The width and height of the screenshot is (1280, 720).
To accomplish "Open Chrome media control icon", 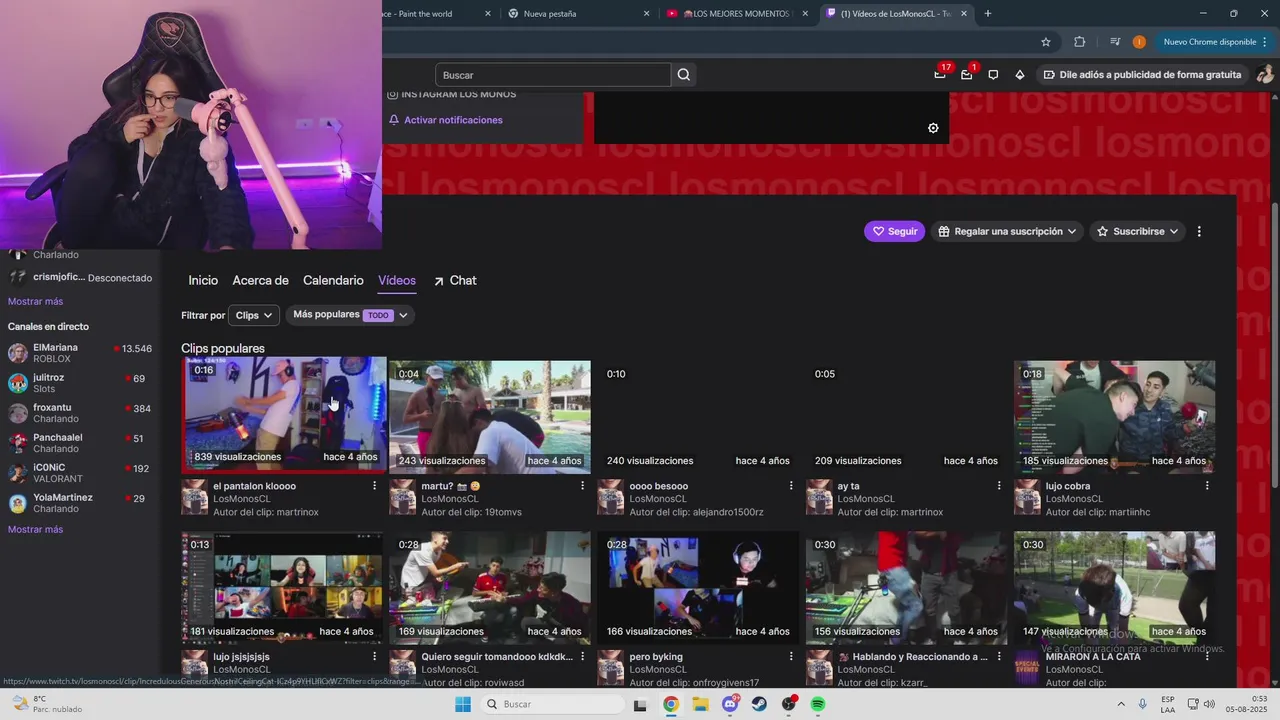I will [1115, 42].
